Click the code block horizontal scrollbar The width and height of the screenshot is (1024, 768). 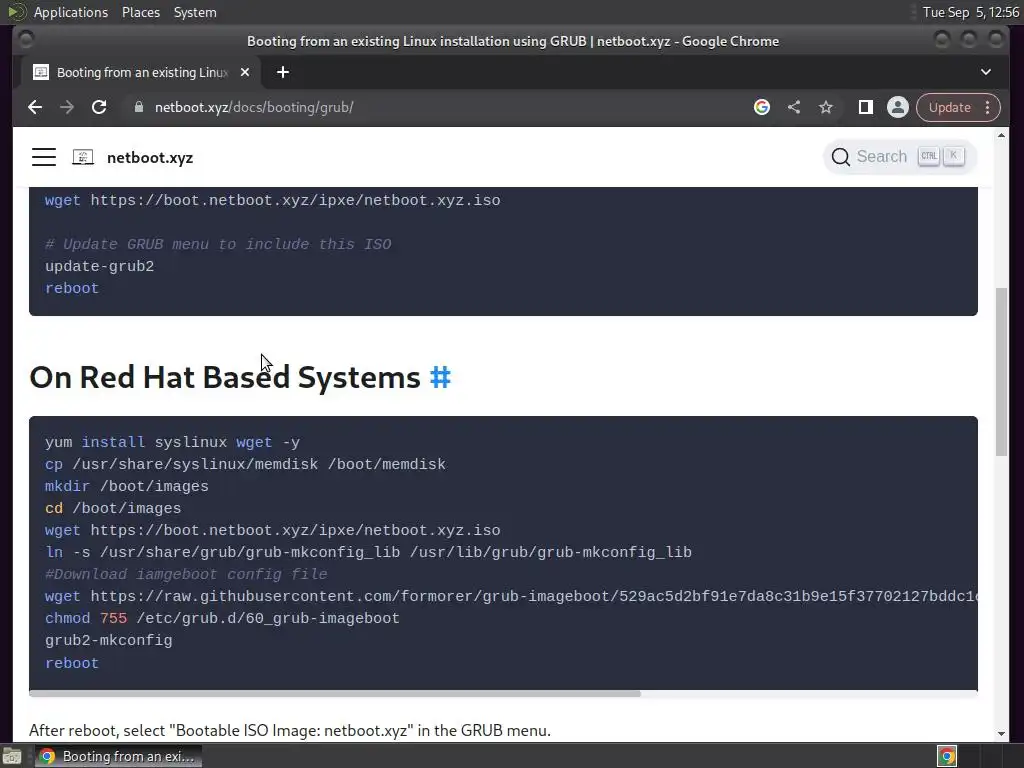[x=335, y=694]
